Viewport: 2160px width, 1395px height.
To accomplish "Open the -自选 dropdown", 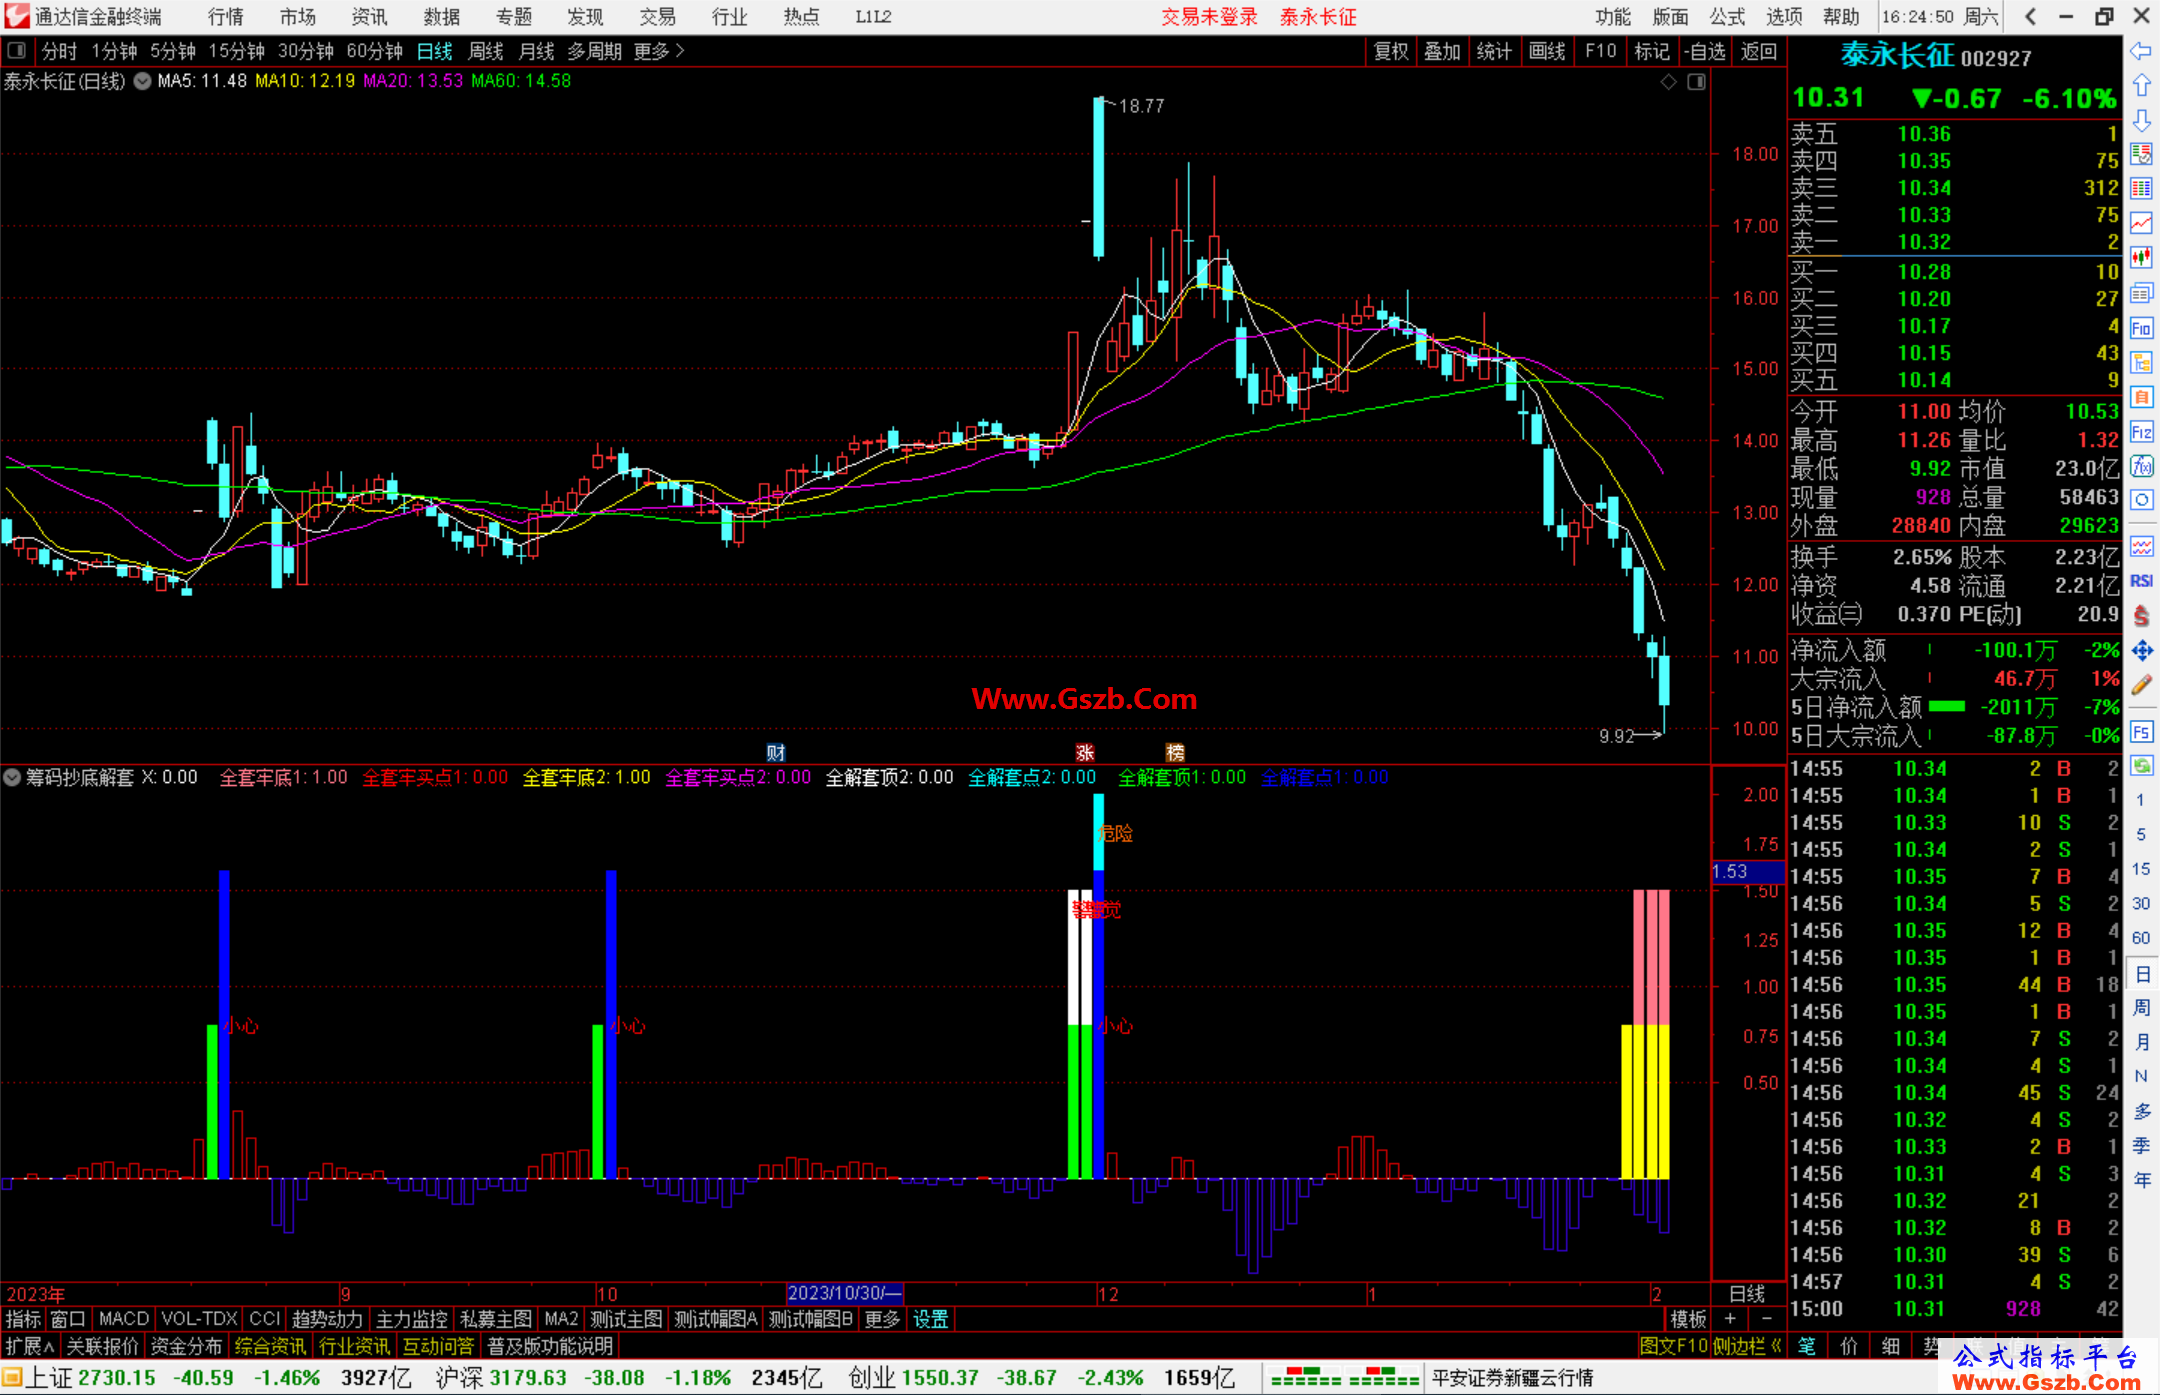I will tap(1705, 51).
